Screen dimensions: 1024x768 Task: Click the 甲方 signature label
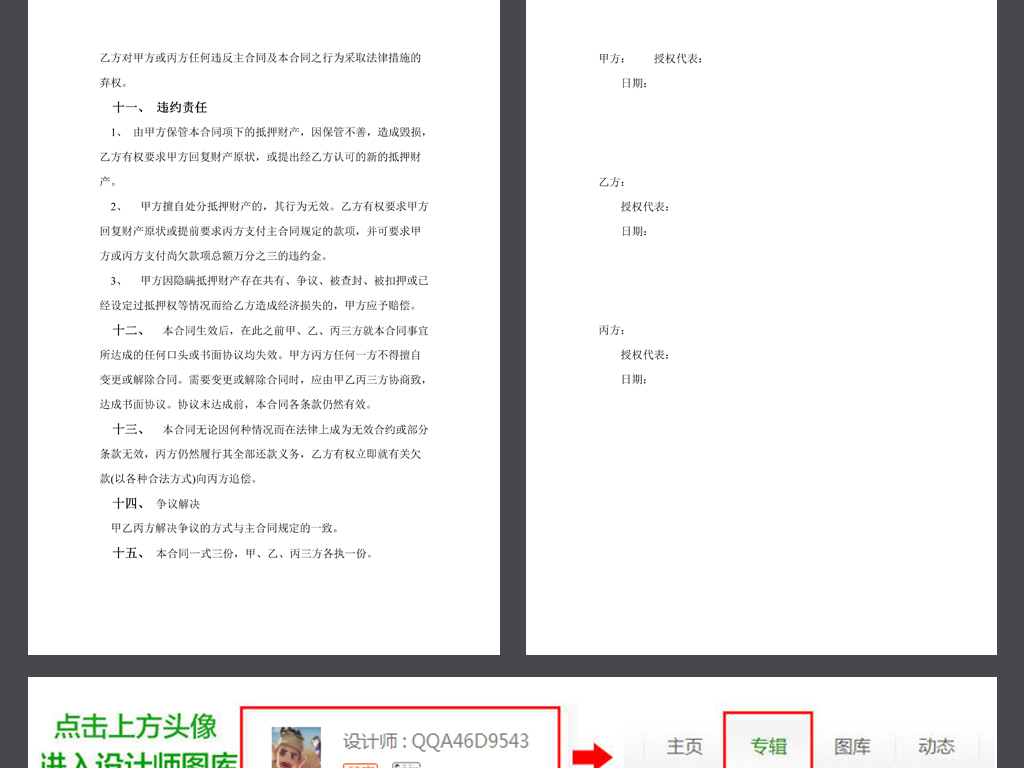tap(611, 58)
